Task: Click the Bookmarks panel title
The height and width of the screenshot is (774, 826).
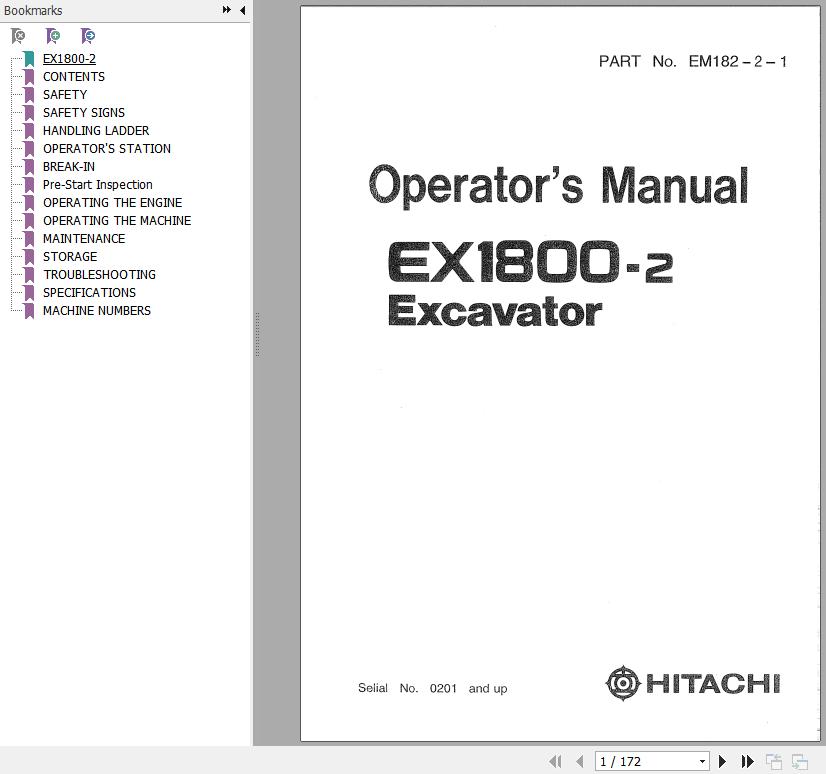Action: click(x=33, y=11)
